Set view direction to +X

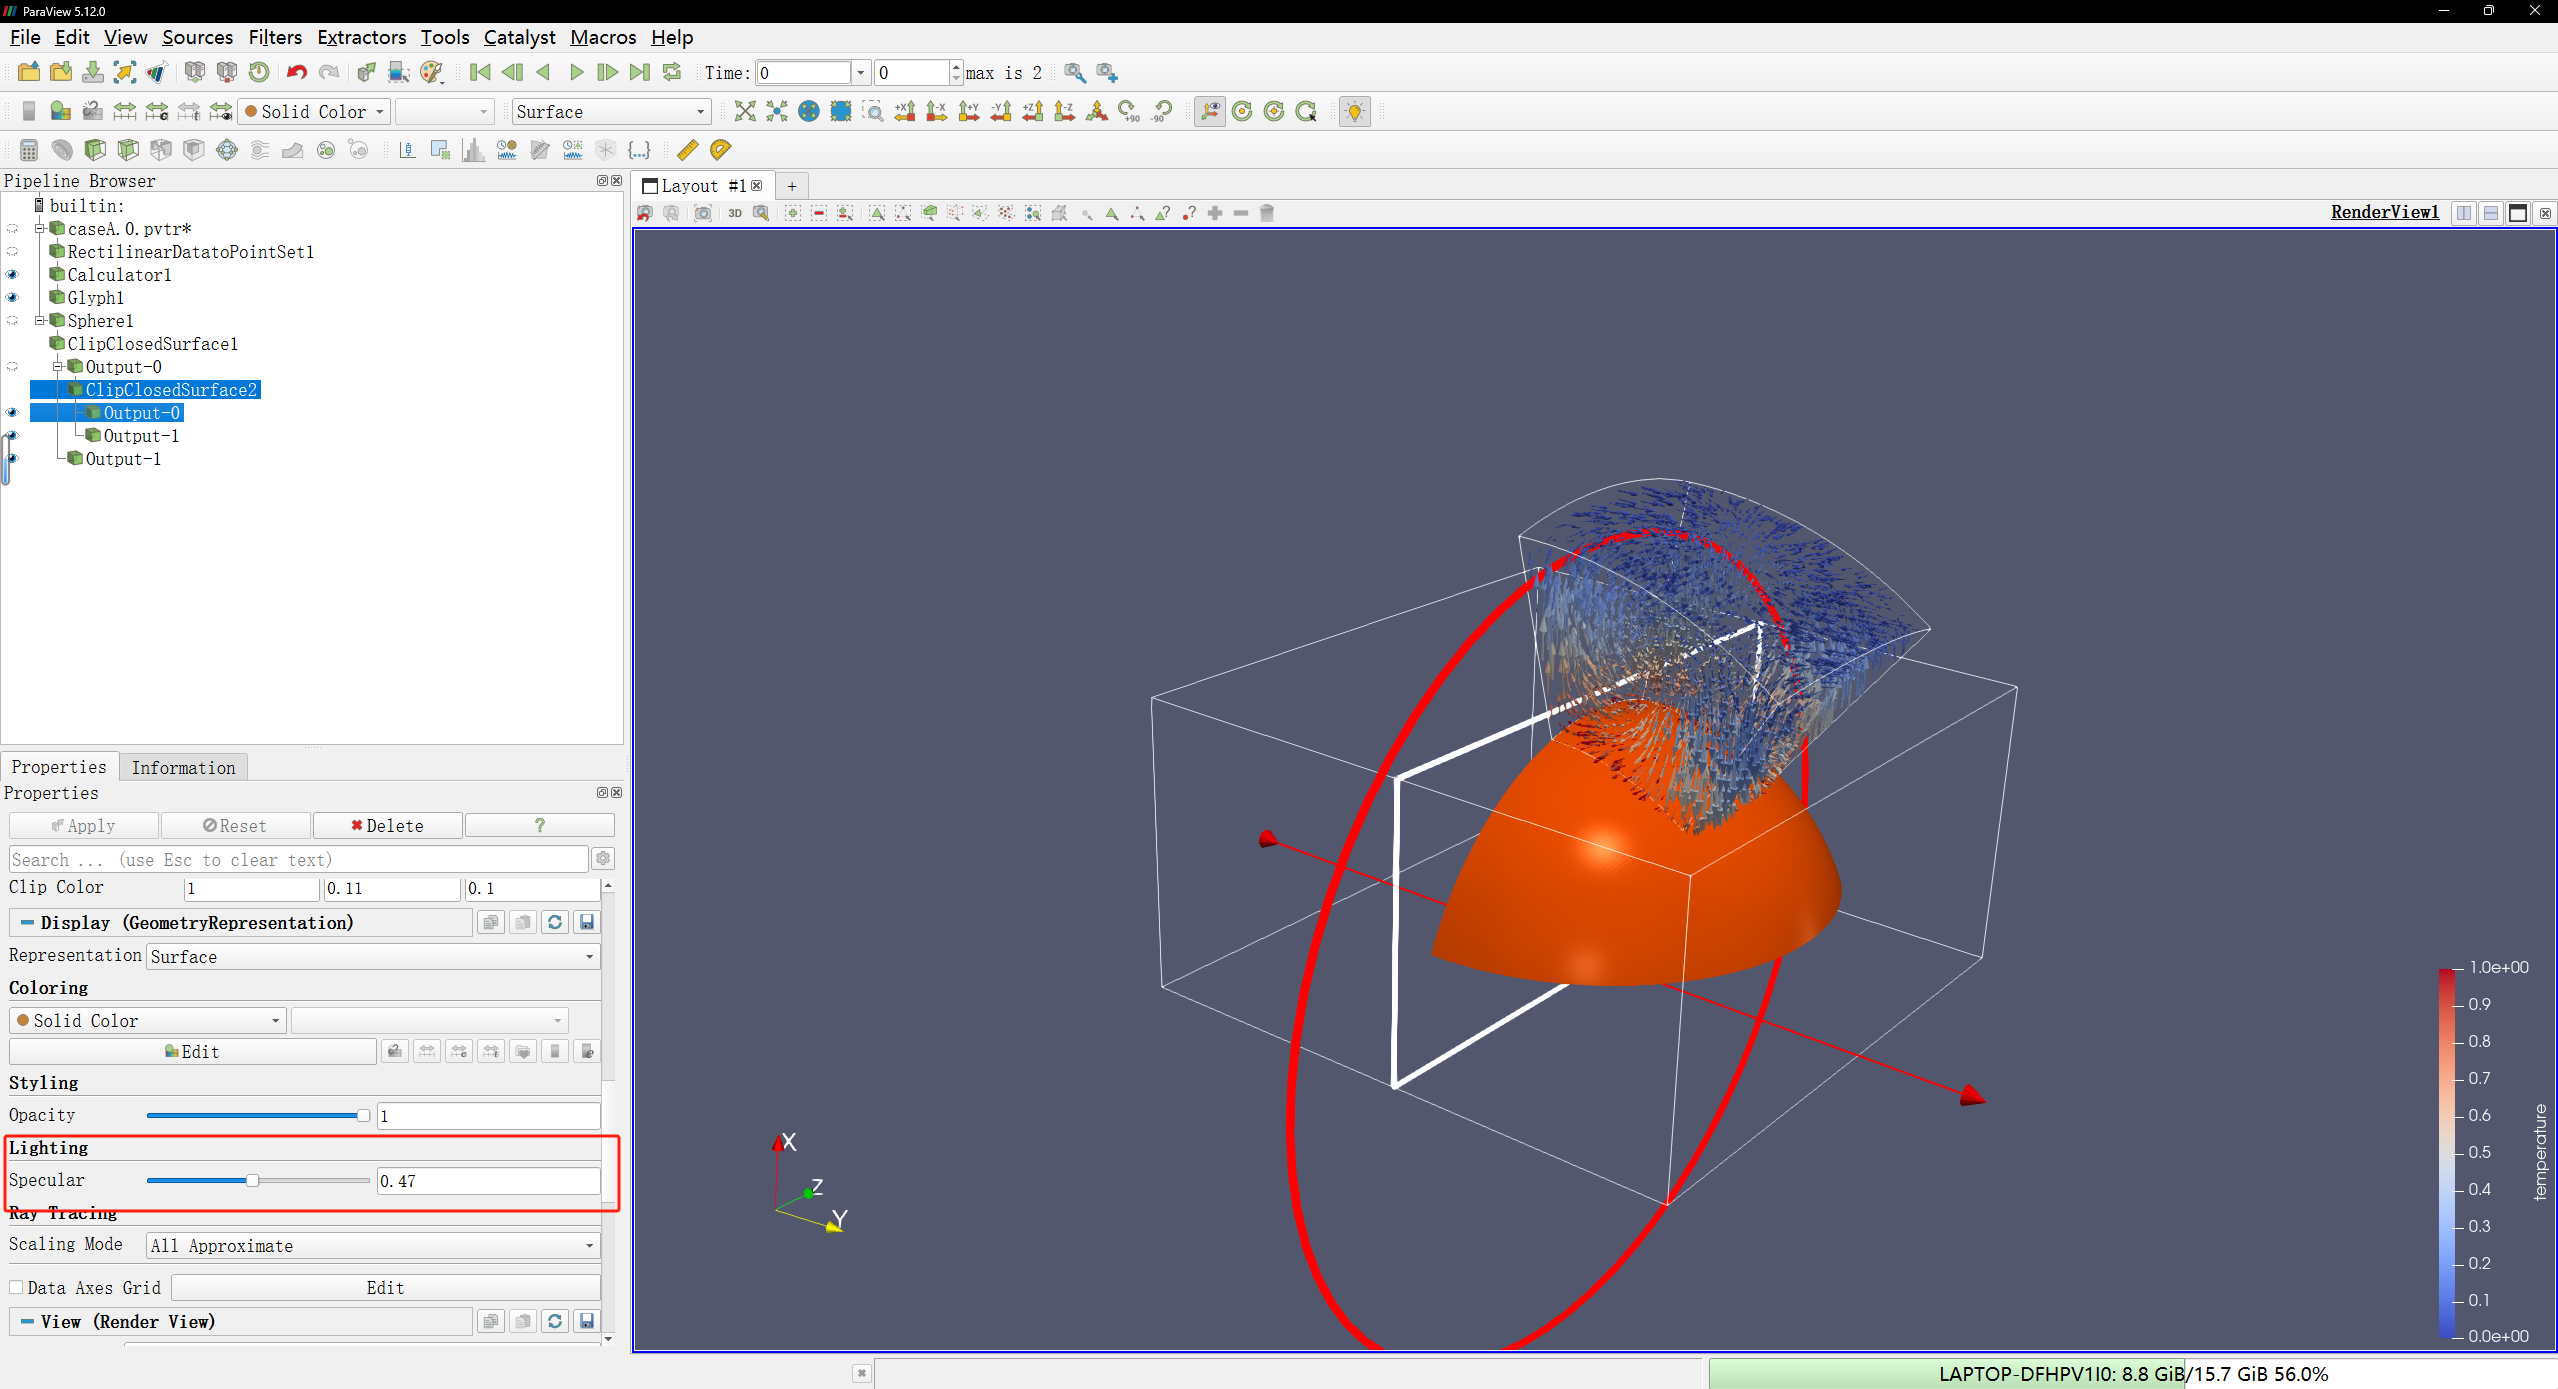904,111
